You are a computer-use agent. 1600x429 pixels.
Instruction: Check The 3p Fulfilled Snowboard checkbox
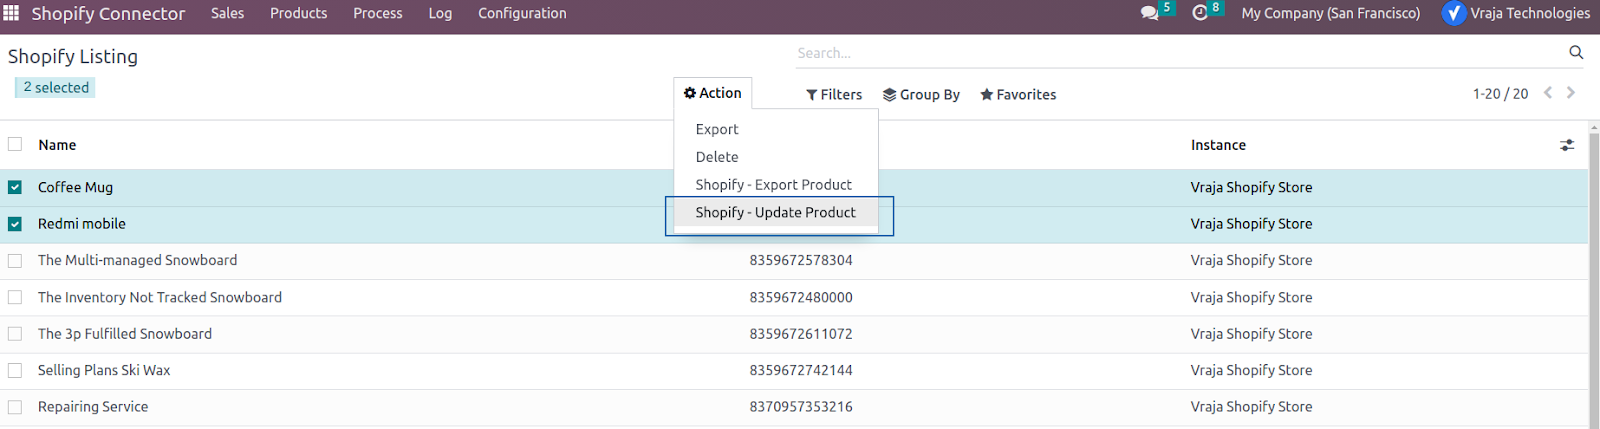15,334
